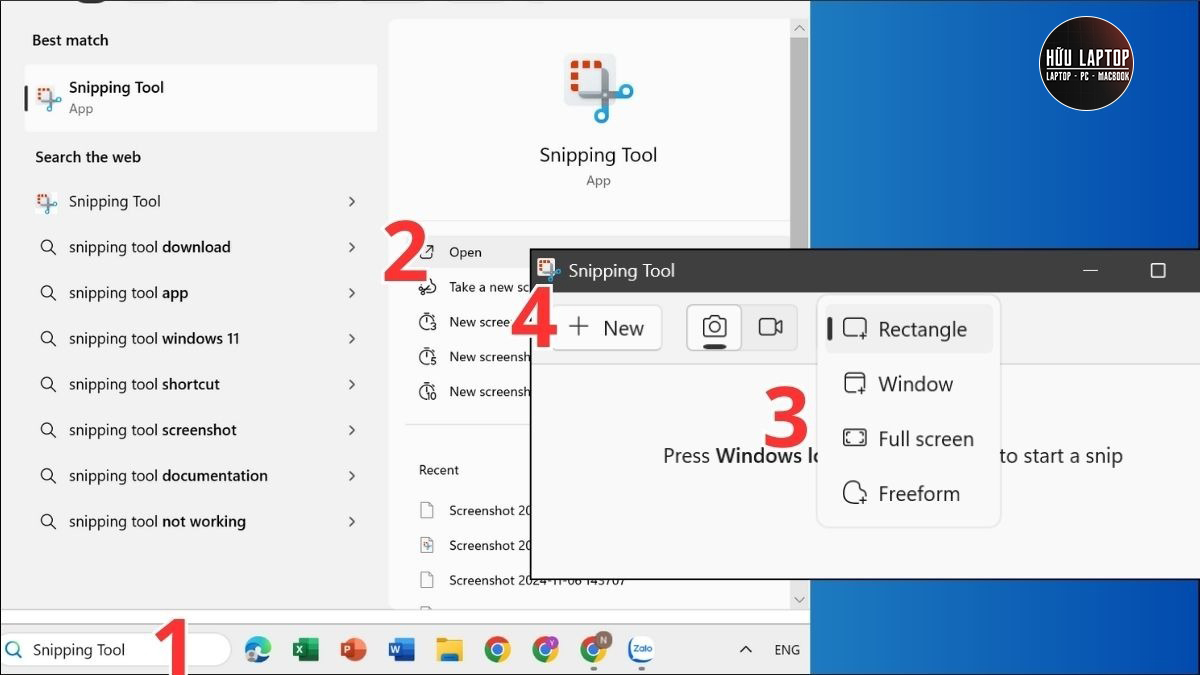The height and width of the screenshot is (675, 1200).
Task: Click the taskbar search box containing Snipping Tool
Action: pos(116,650)
